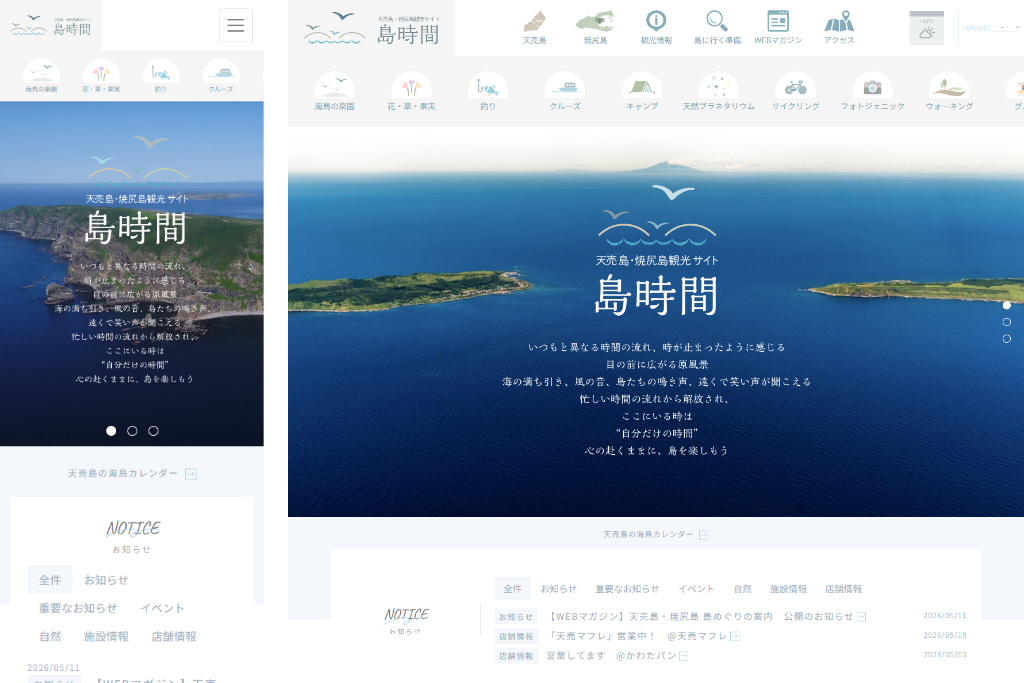Switch to 施設情報 tab in mobile notice
Image resolution: width=1024 pixels, height=683 pixels.
106,636
